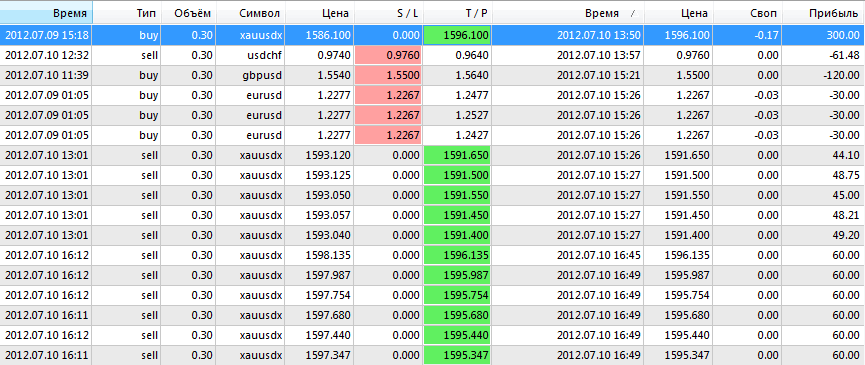Viewport: 865px width, 365px height.
Task: Click the Объём column header
Action: tap(189, 13)
